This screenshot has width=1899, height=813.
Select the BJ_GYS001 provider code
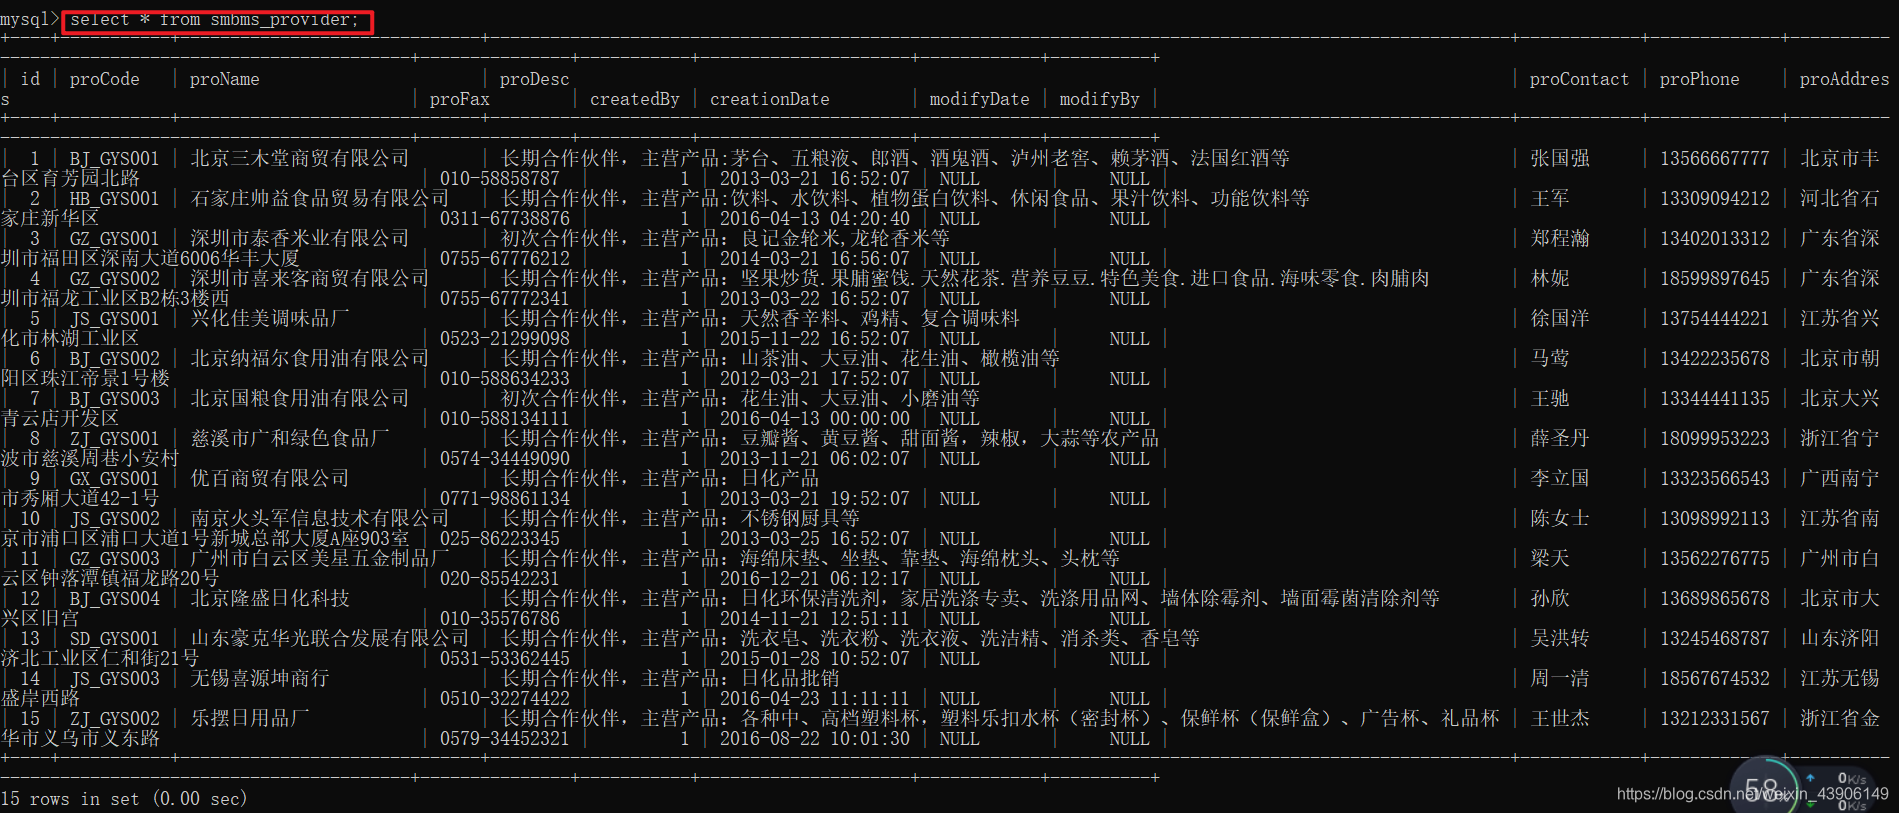[114, 159]
